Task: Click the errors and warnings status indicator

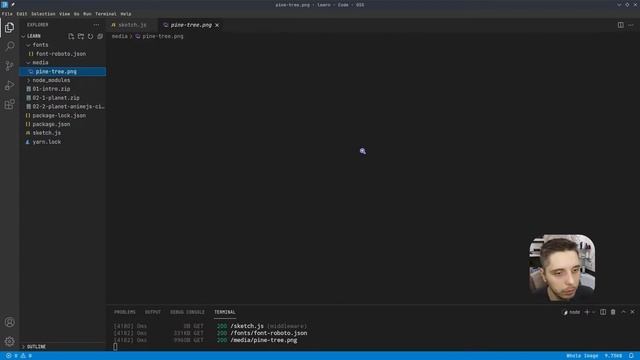Action: click(19, 356)
